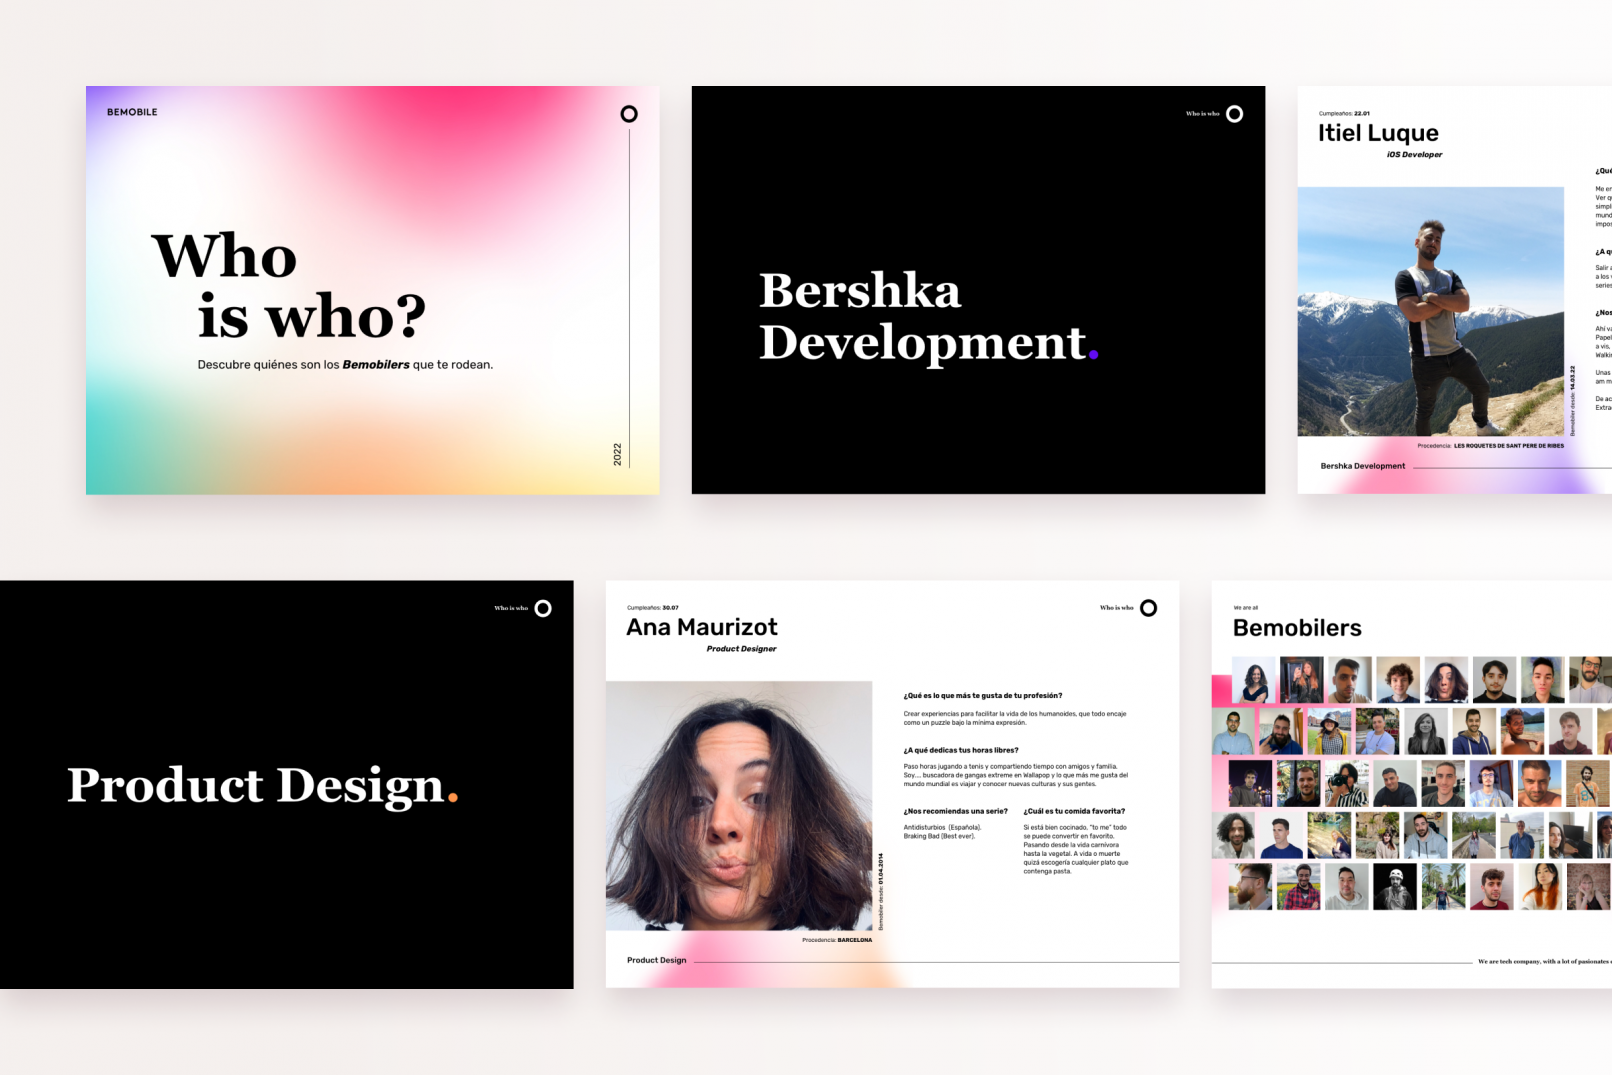Select the 'Ana Maurizot' name text
The width and height of the screenshot is (1612, 1075).
pyautogui.click(x=702, y=628)
